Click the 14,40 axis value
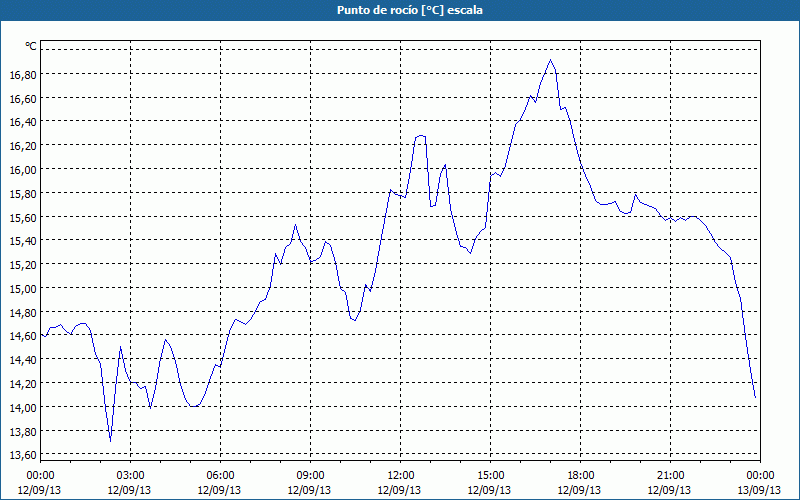 coord(23,360)
